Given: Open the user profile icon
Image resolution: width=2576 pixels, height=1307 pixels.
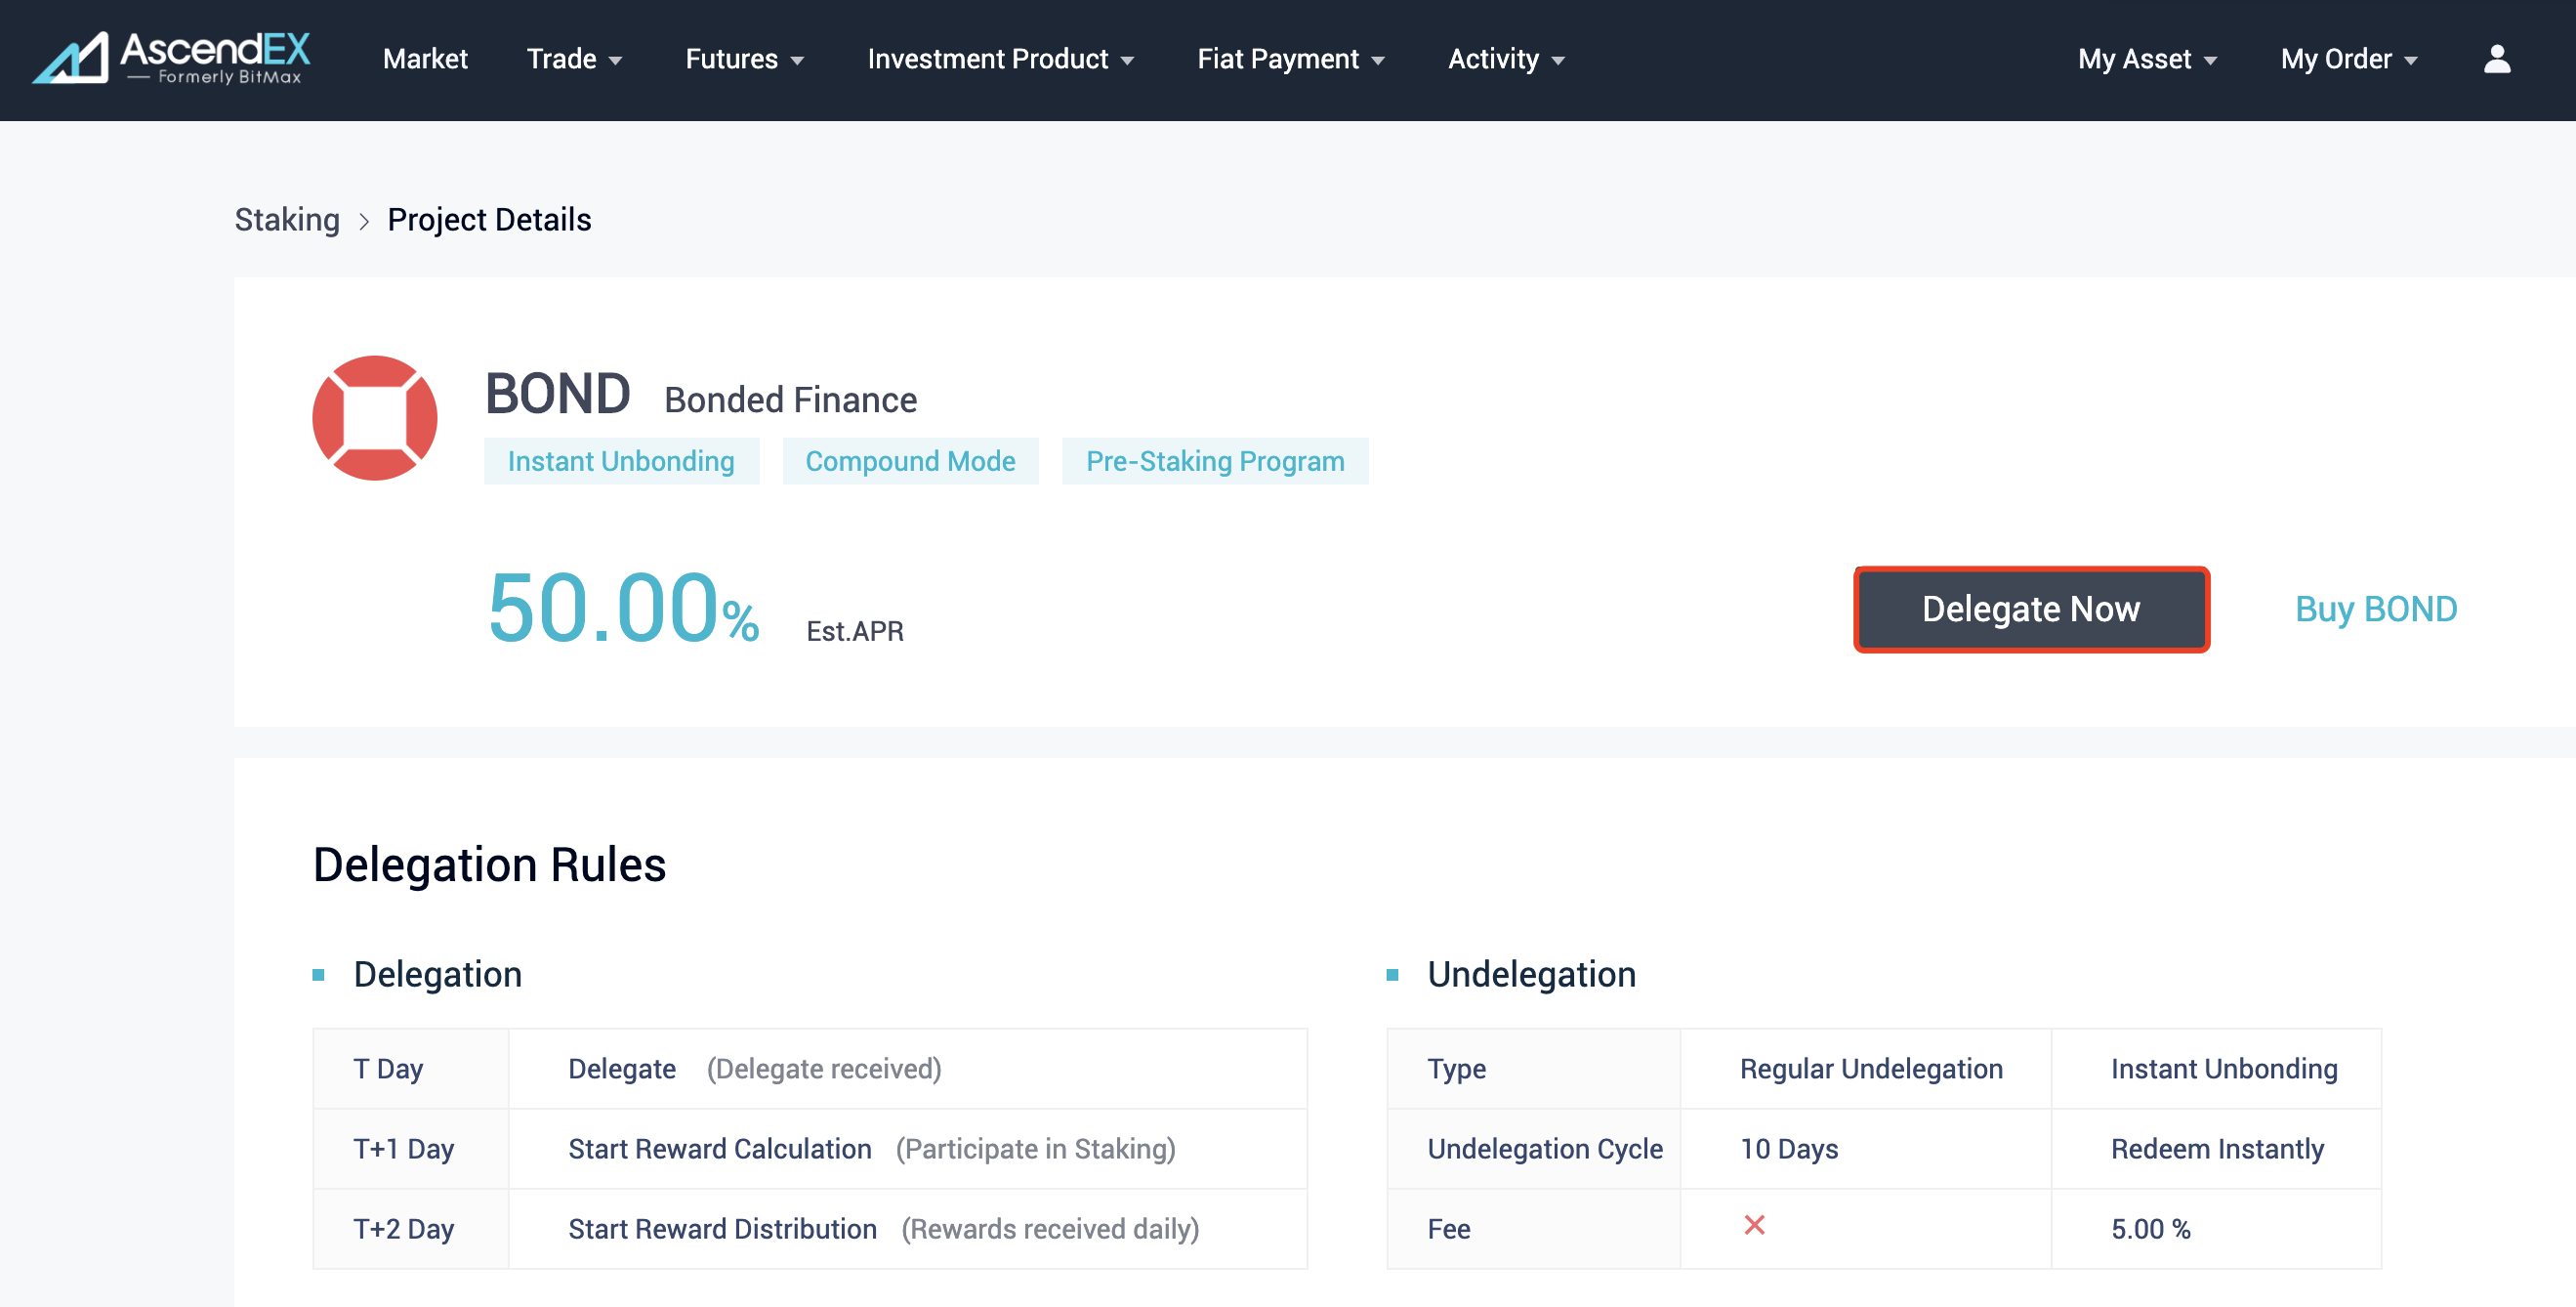Looking at the screenshot, I should click(2496, 59).
